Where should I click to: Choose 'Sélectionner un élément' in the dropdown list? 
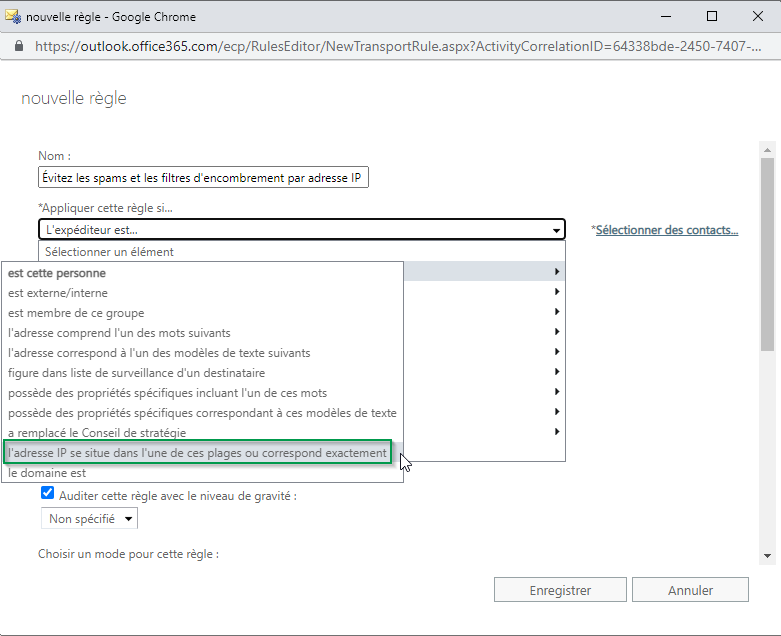[x=109, y=252]
